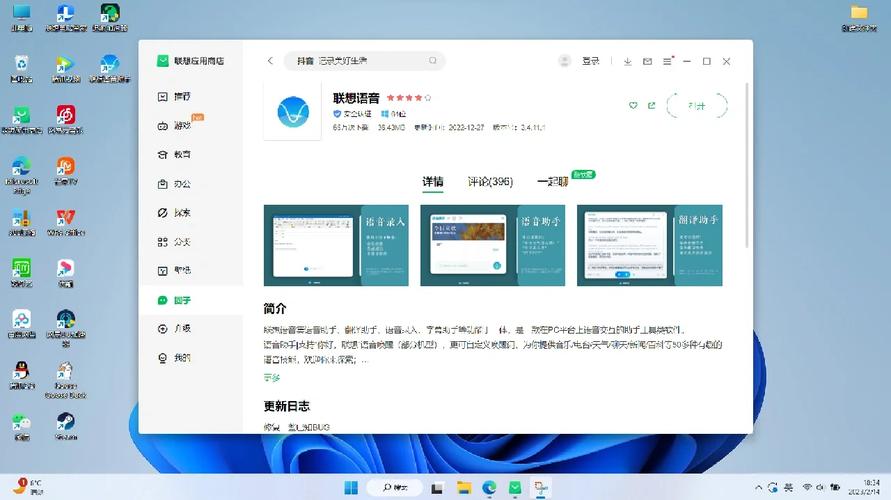Switch to the 评论(396) tab
The image size is (891, 500).
(490, 182)
